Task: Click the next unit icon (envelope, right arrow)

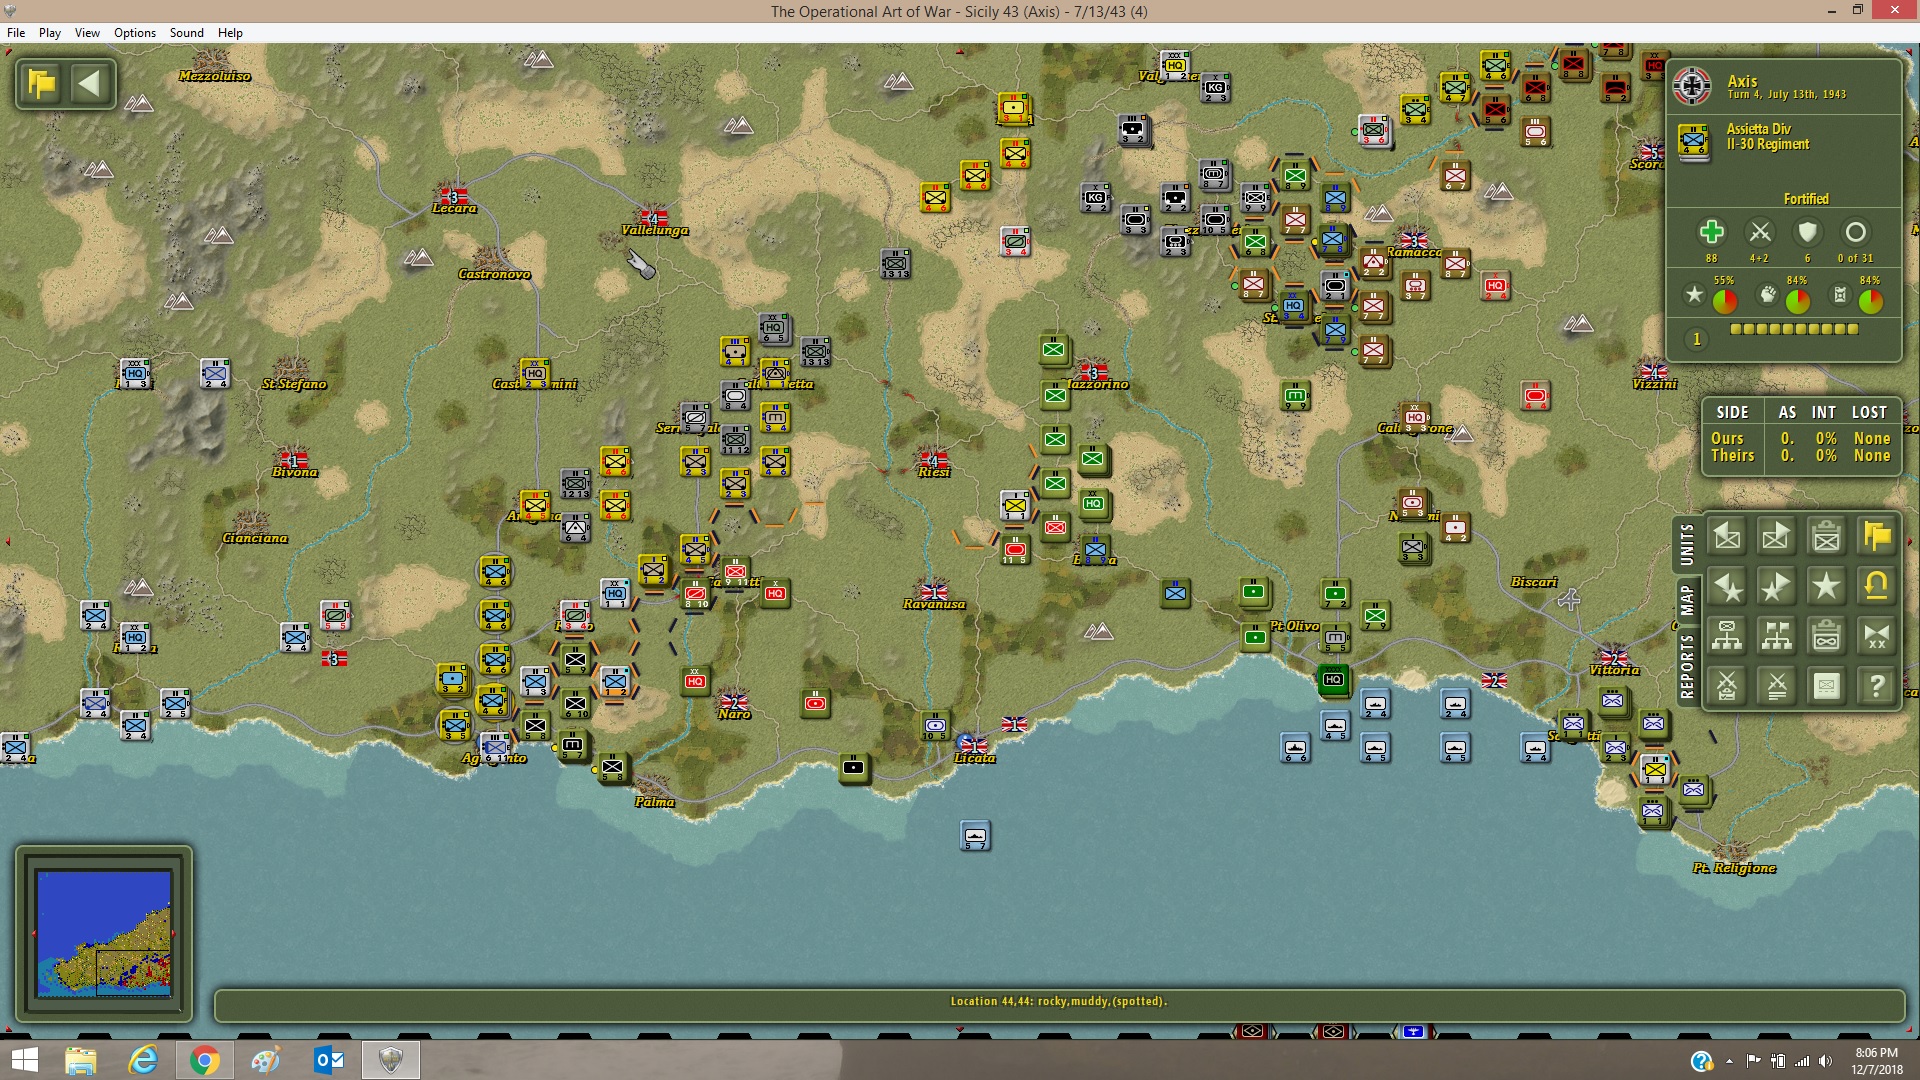Action: (1776, 537)
